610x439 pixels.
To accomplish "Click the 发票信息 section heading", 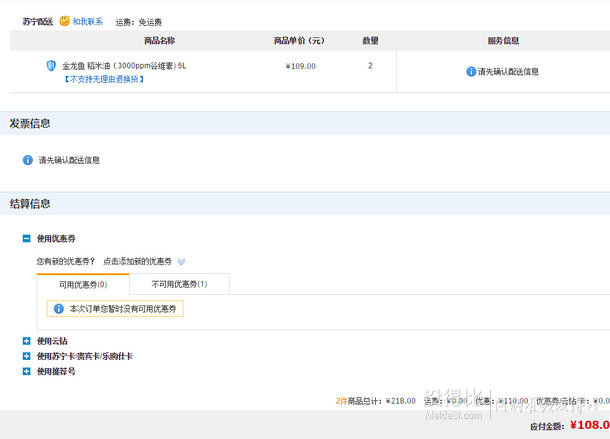I will (30, 124).
